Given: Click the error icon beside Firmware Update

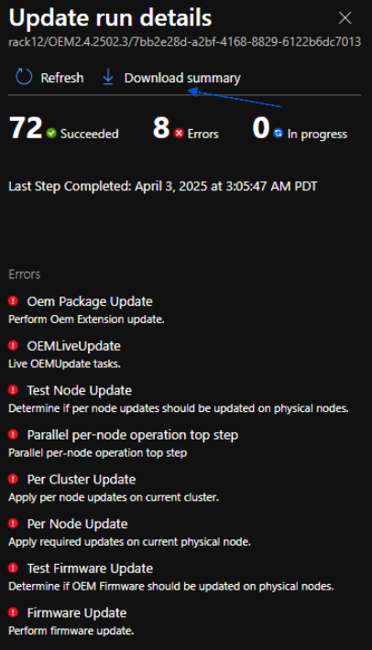Looking at the screenshot, I should [13, 612].
